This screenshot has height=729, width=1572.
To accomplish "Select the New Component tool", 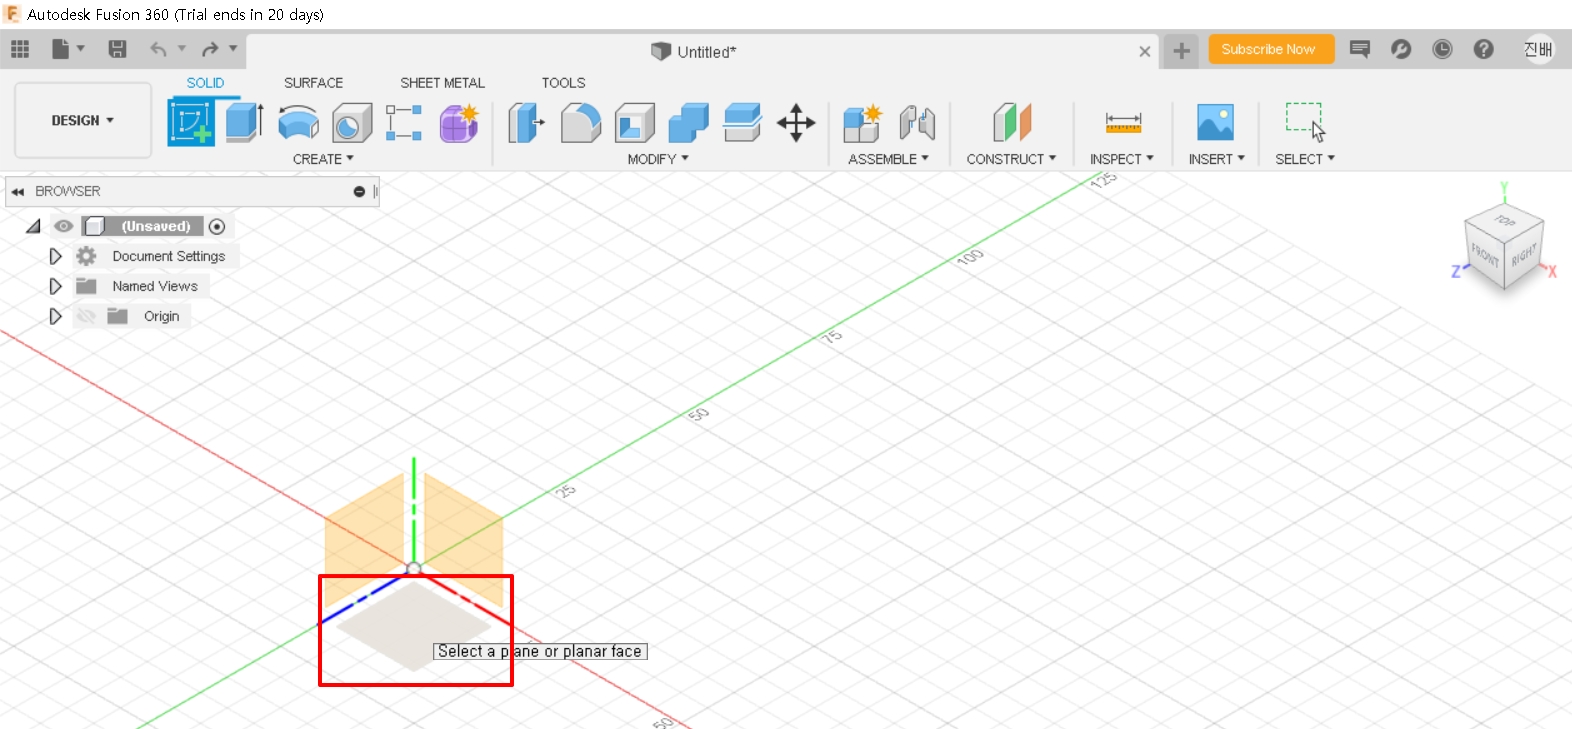I will (x=862, y=123).
